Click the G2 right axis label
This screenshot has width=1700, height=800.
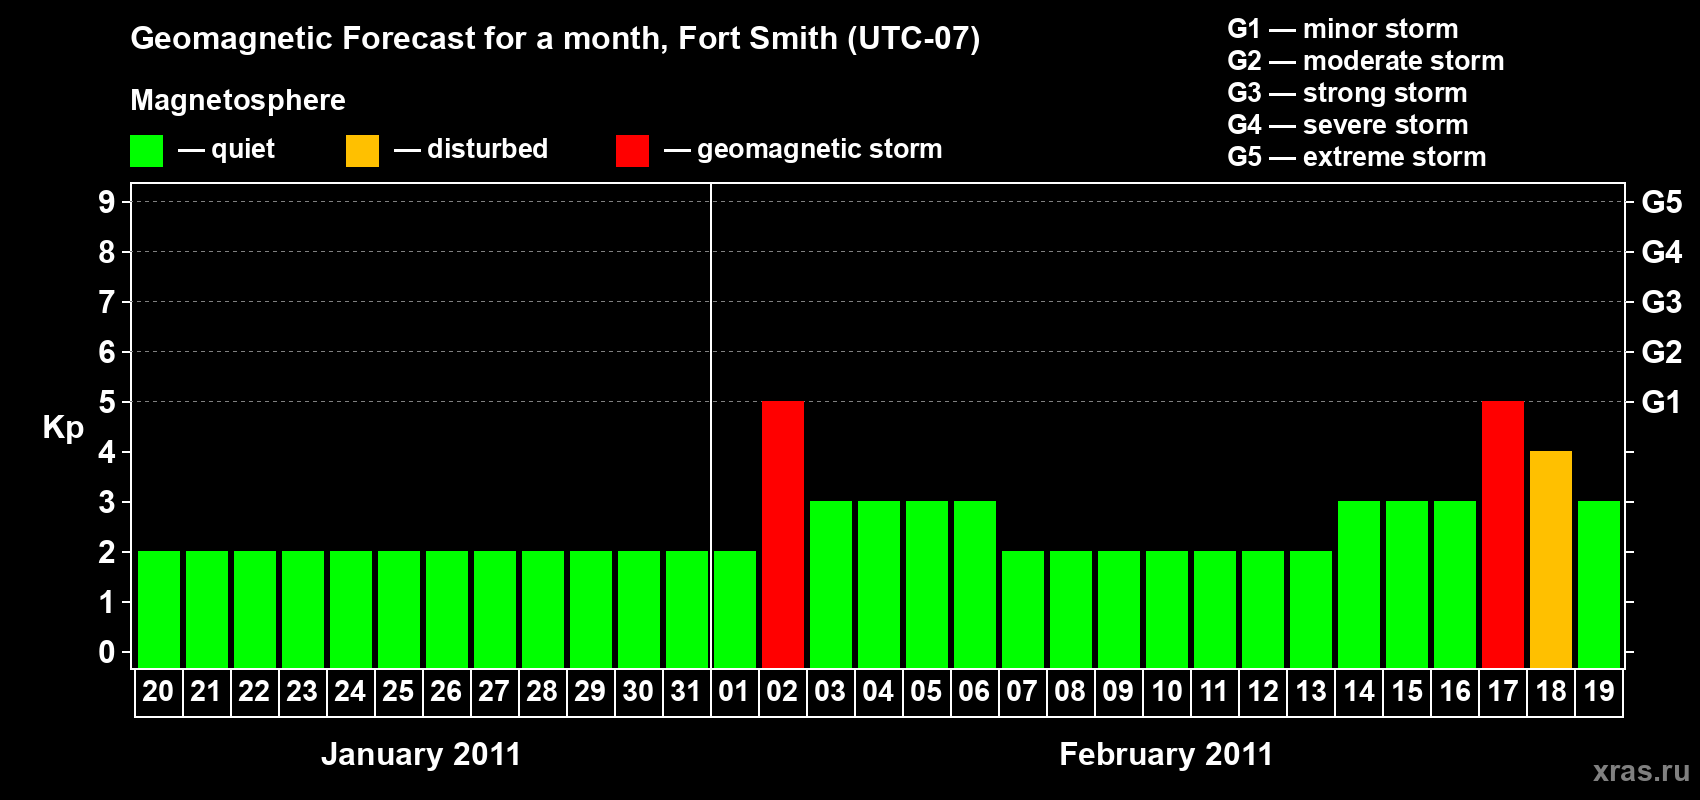pos(1662,352)
